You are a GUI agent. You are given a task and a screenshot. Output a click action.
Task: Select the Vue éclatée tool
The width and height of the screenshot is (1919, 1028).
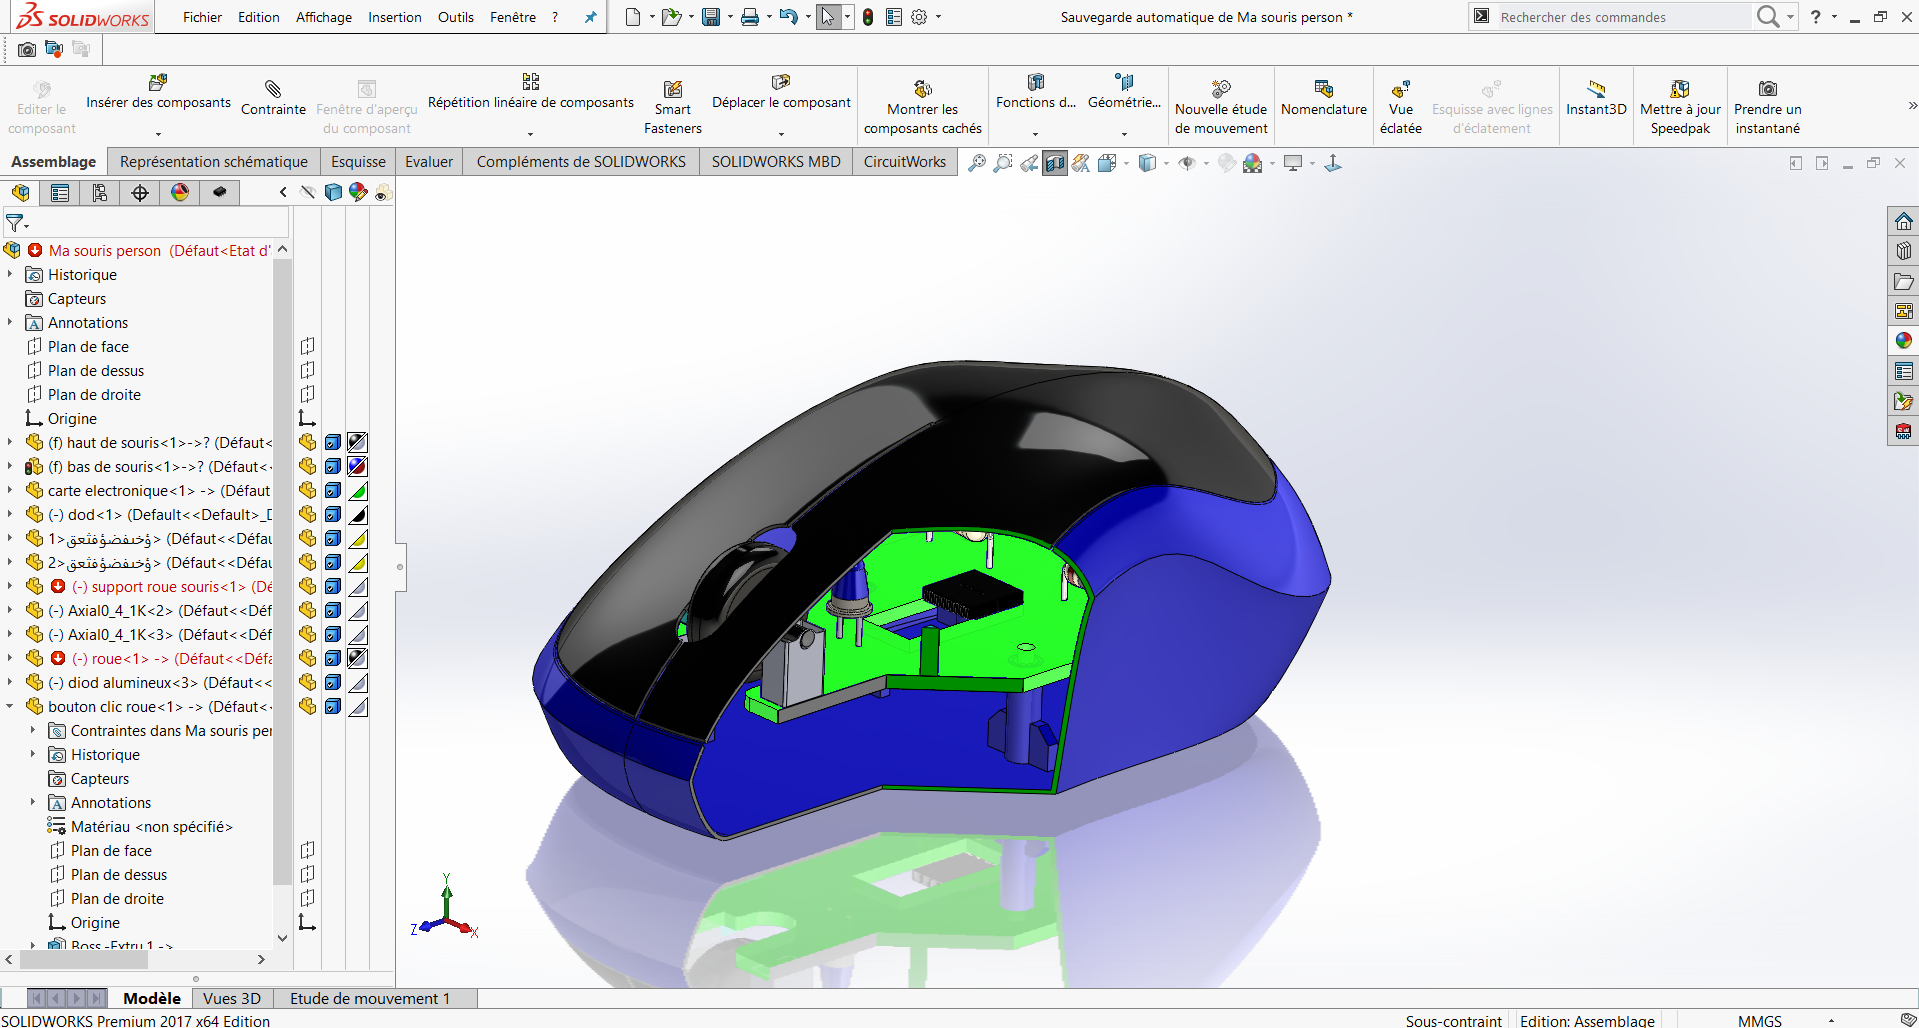pyautogui.click(x=1400, y=91)
